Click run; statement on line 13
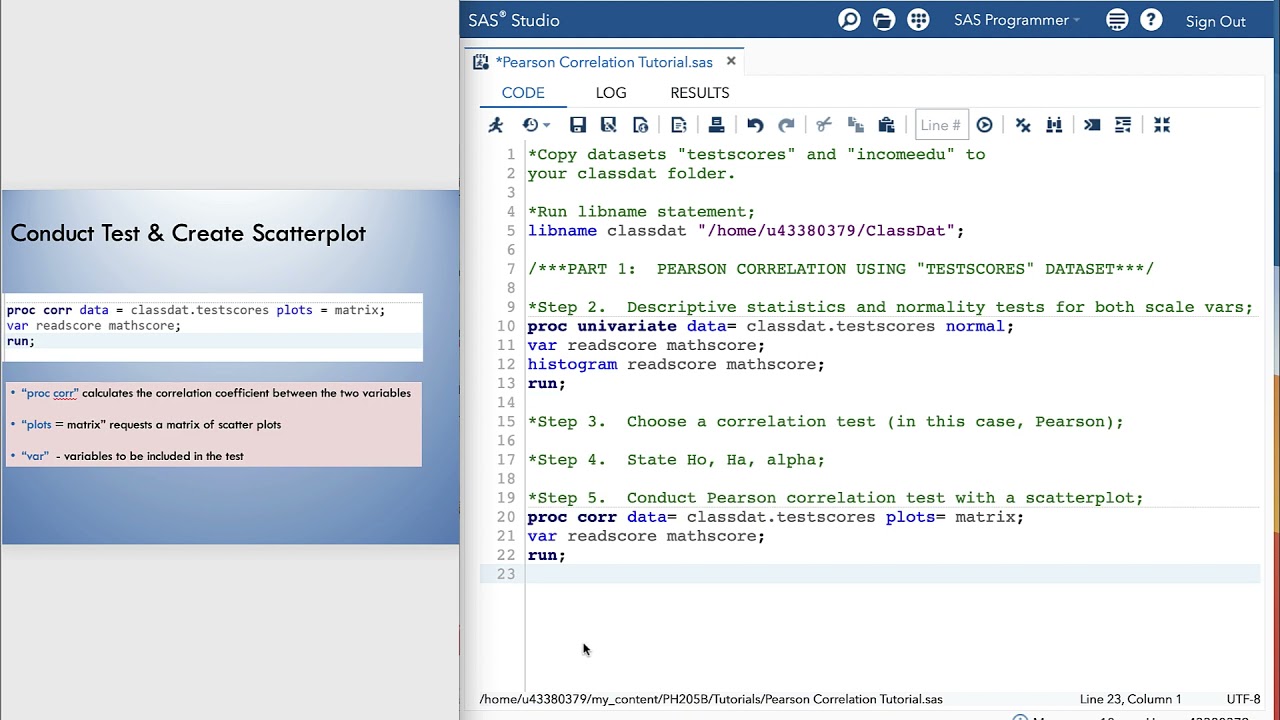The height and width of the screenshot is (720, 1280). click(547, 383)
